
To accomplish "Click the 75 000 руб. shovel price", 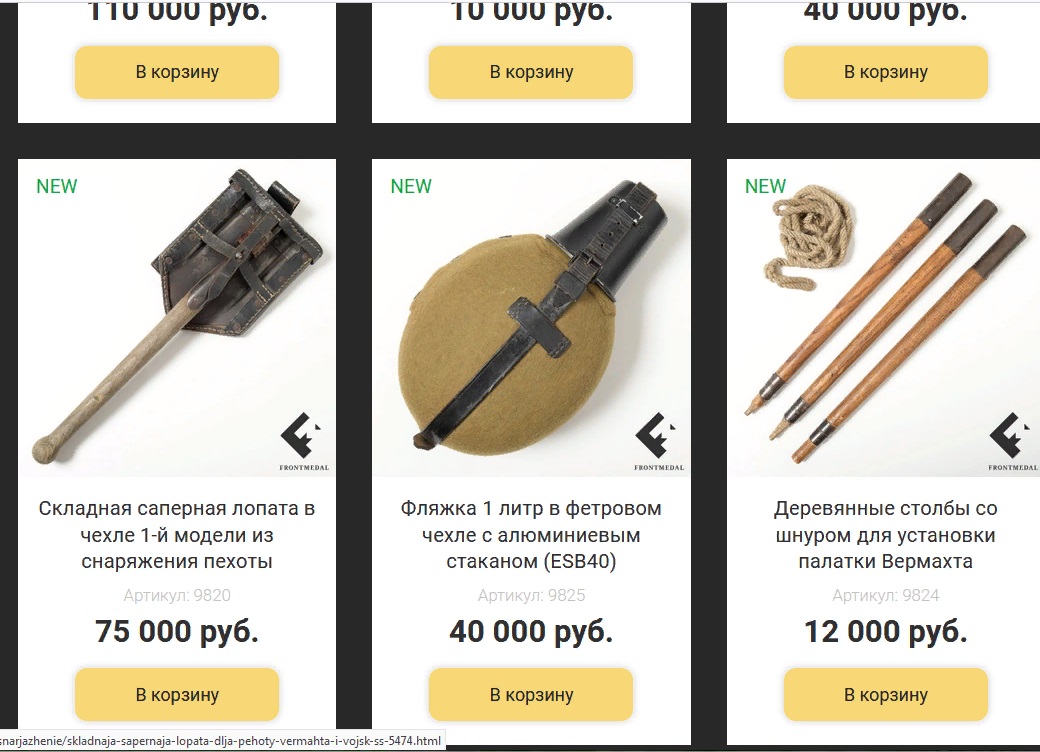I will coord(177,631).
